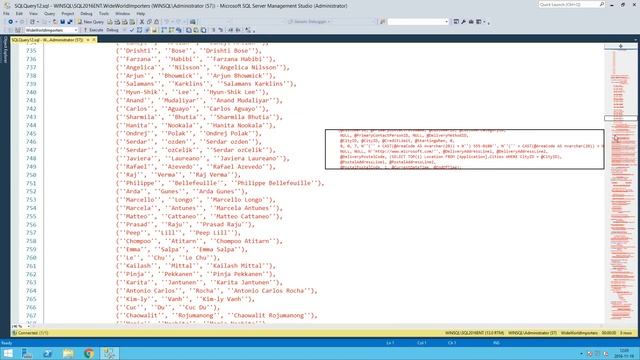
Task: Click the Comment out selected lines icon
Action: [x=213, y=30]
